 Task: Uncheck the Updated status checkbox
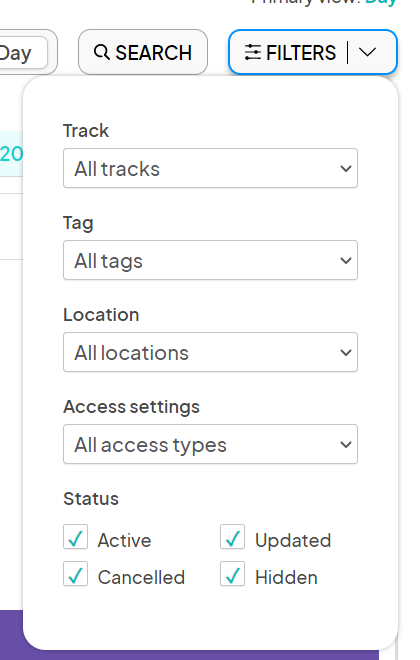(232, 537)
